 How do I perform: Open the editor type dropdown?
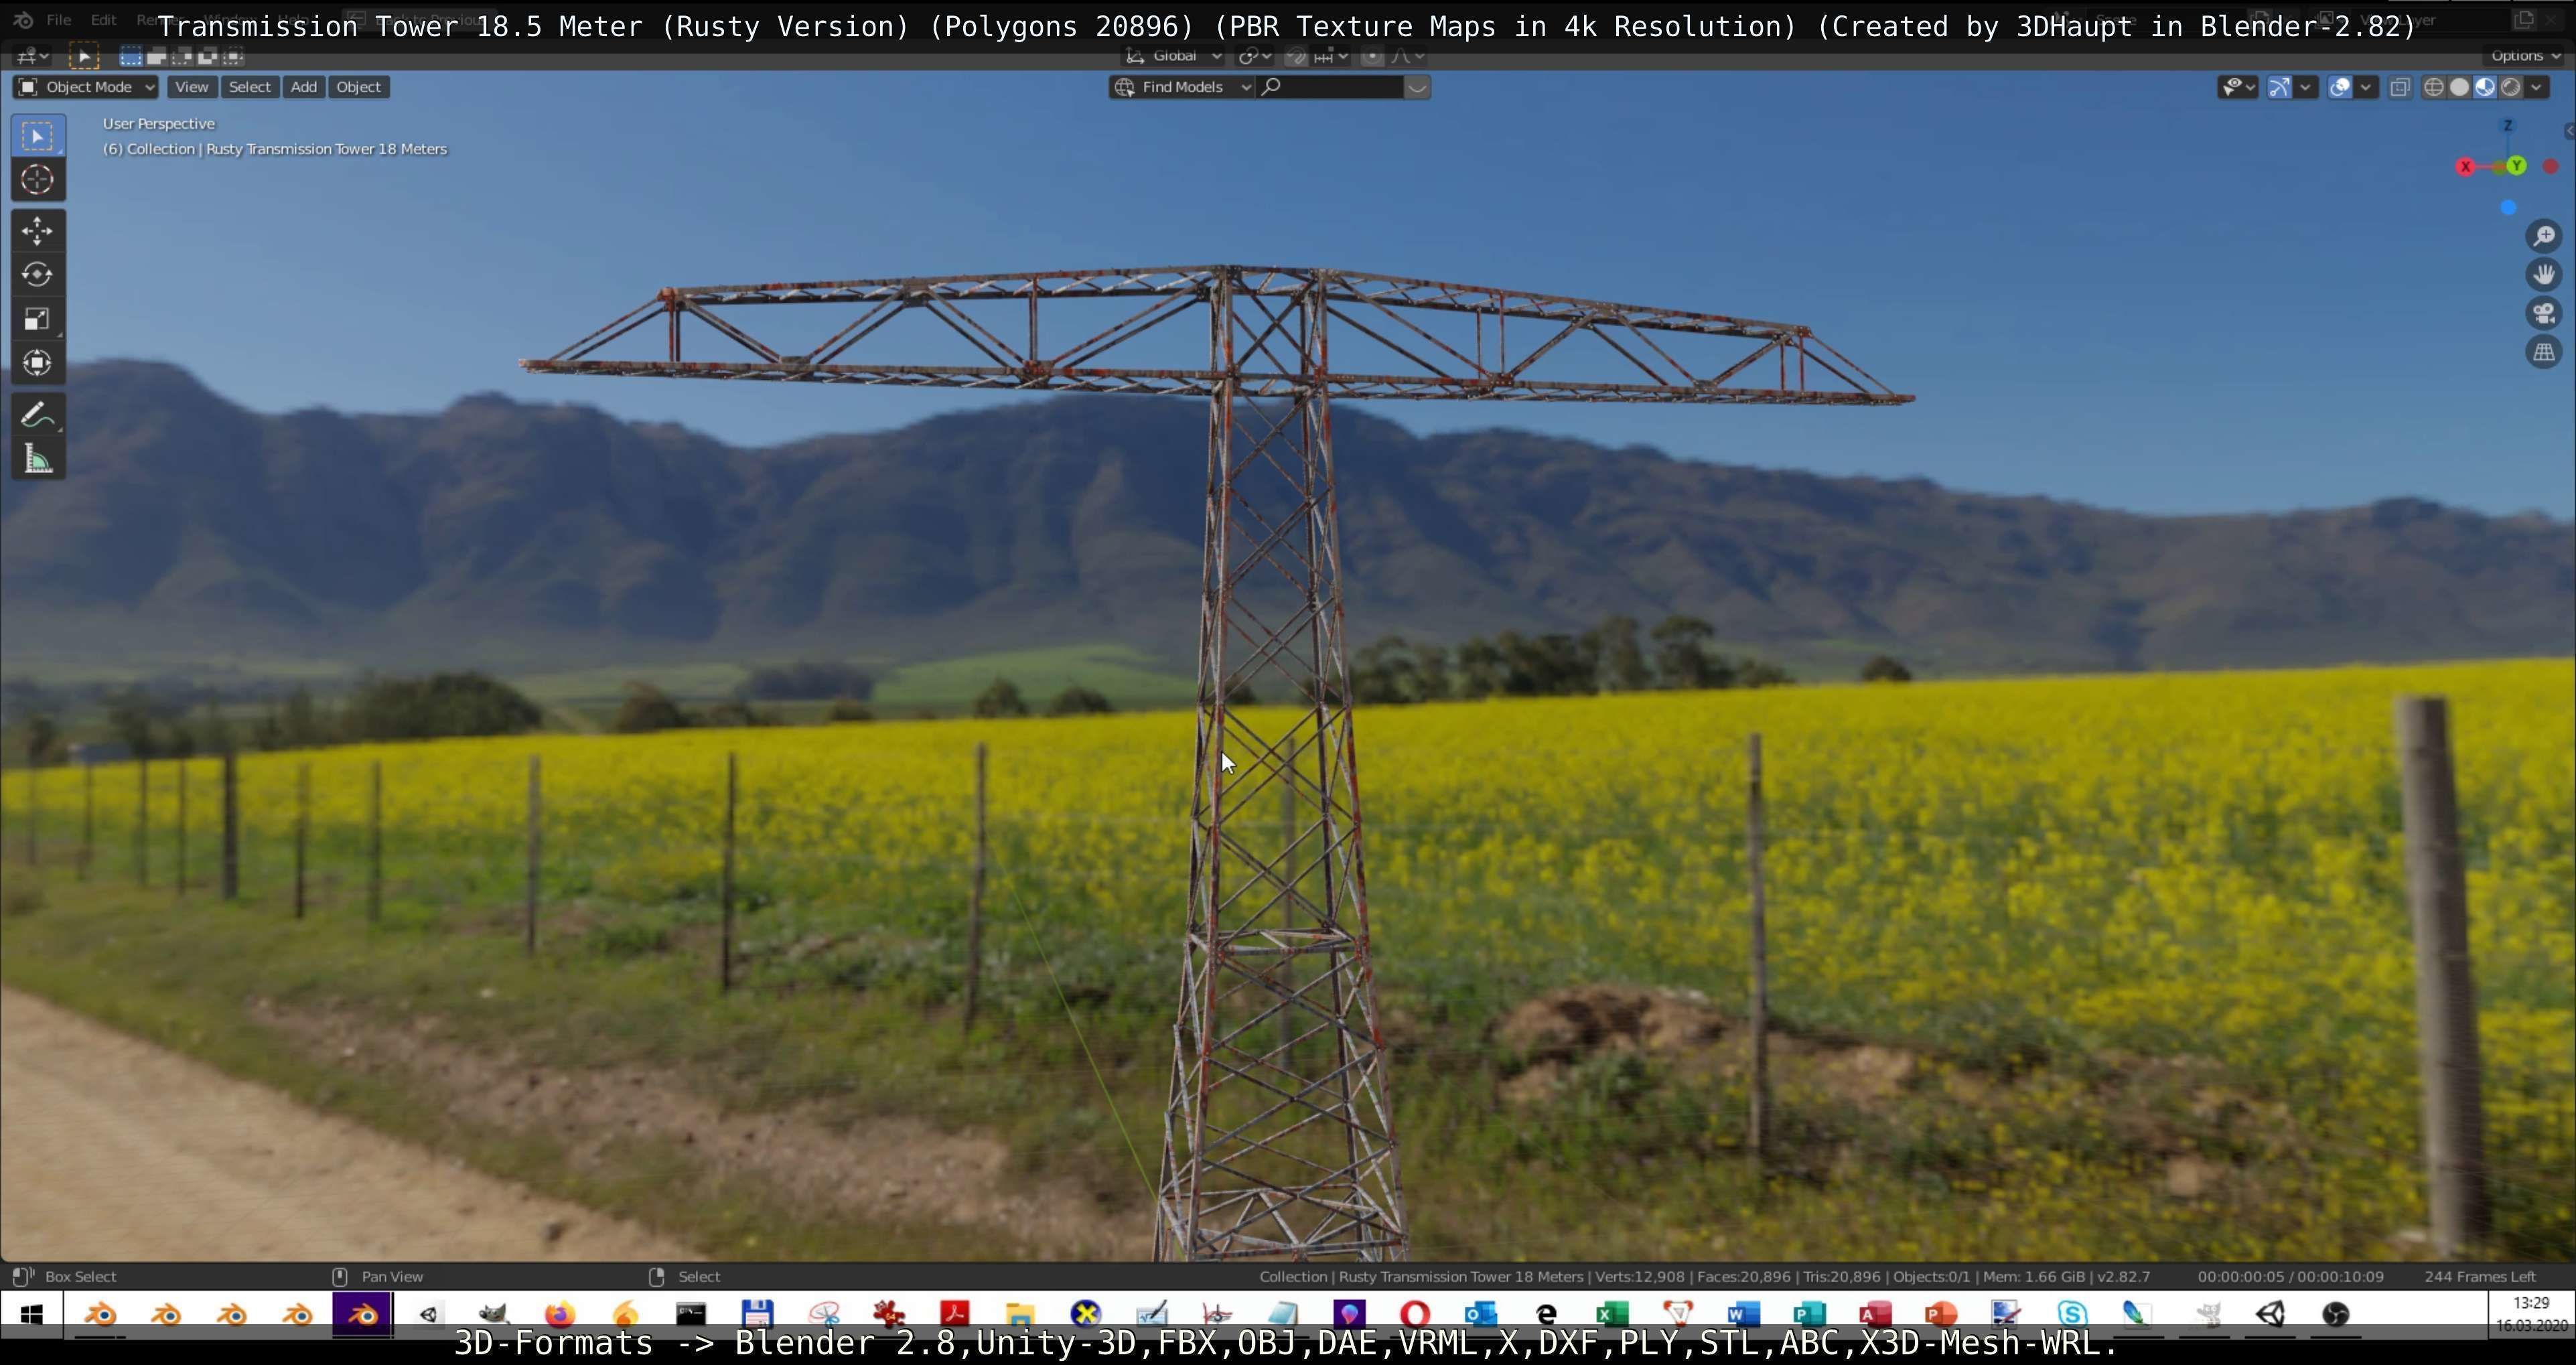click(32, 57)
